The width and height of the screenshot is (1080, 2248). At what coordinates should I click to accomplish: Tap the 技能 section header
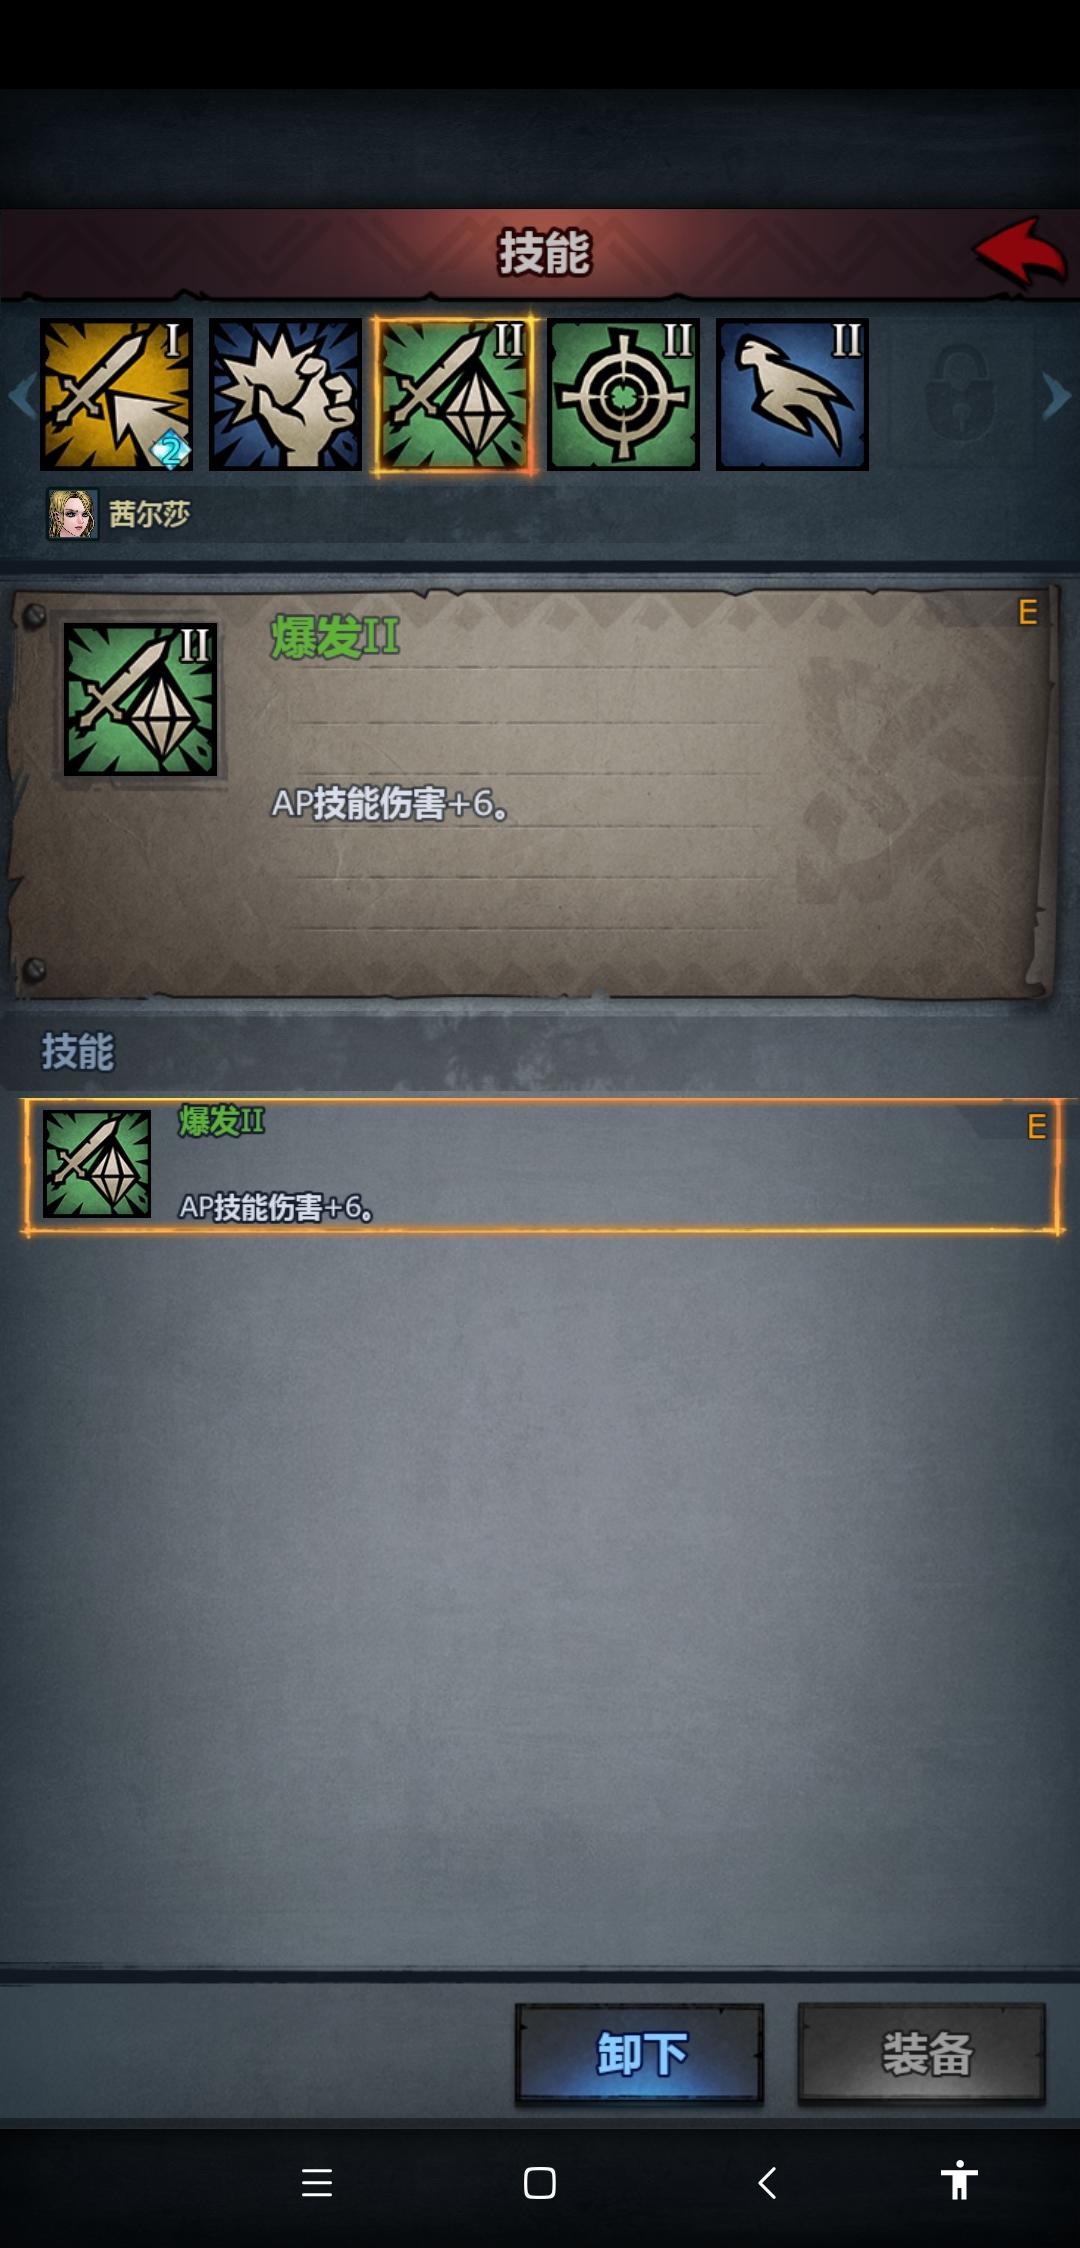click(78, 1052)
